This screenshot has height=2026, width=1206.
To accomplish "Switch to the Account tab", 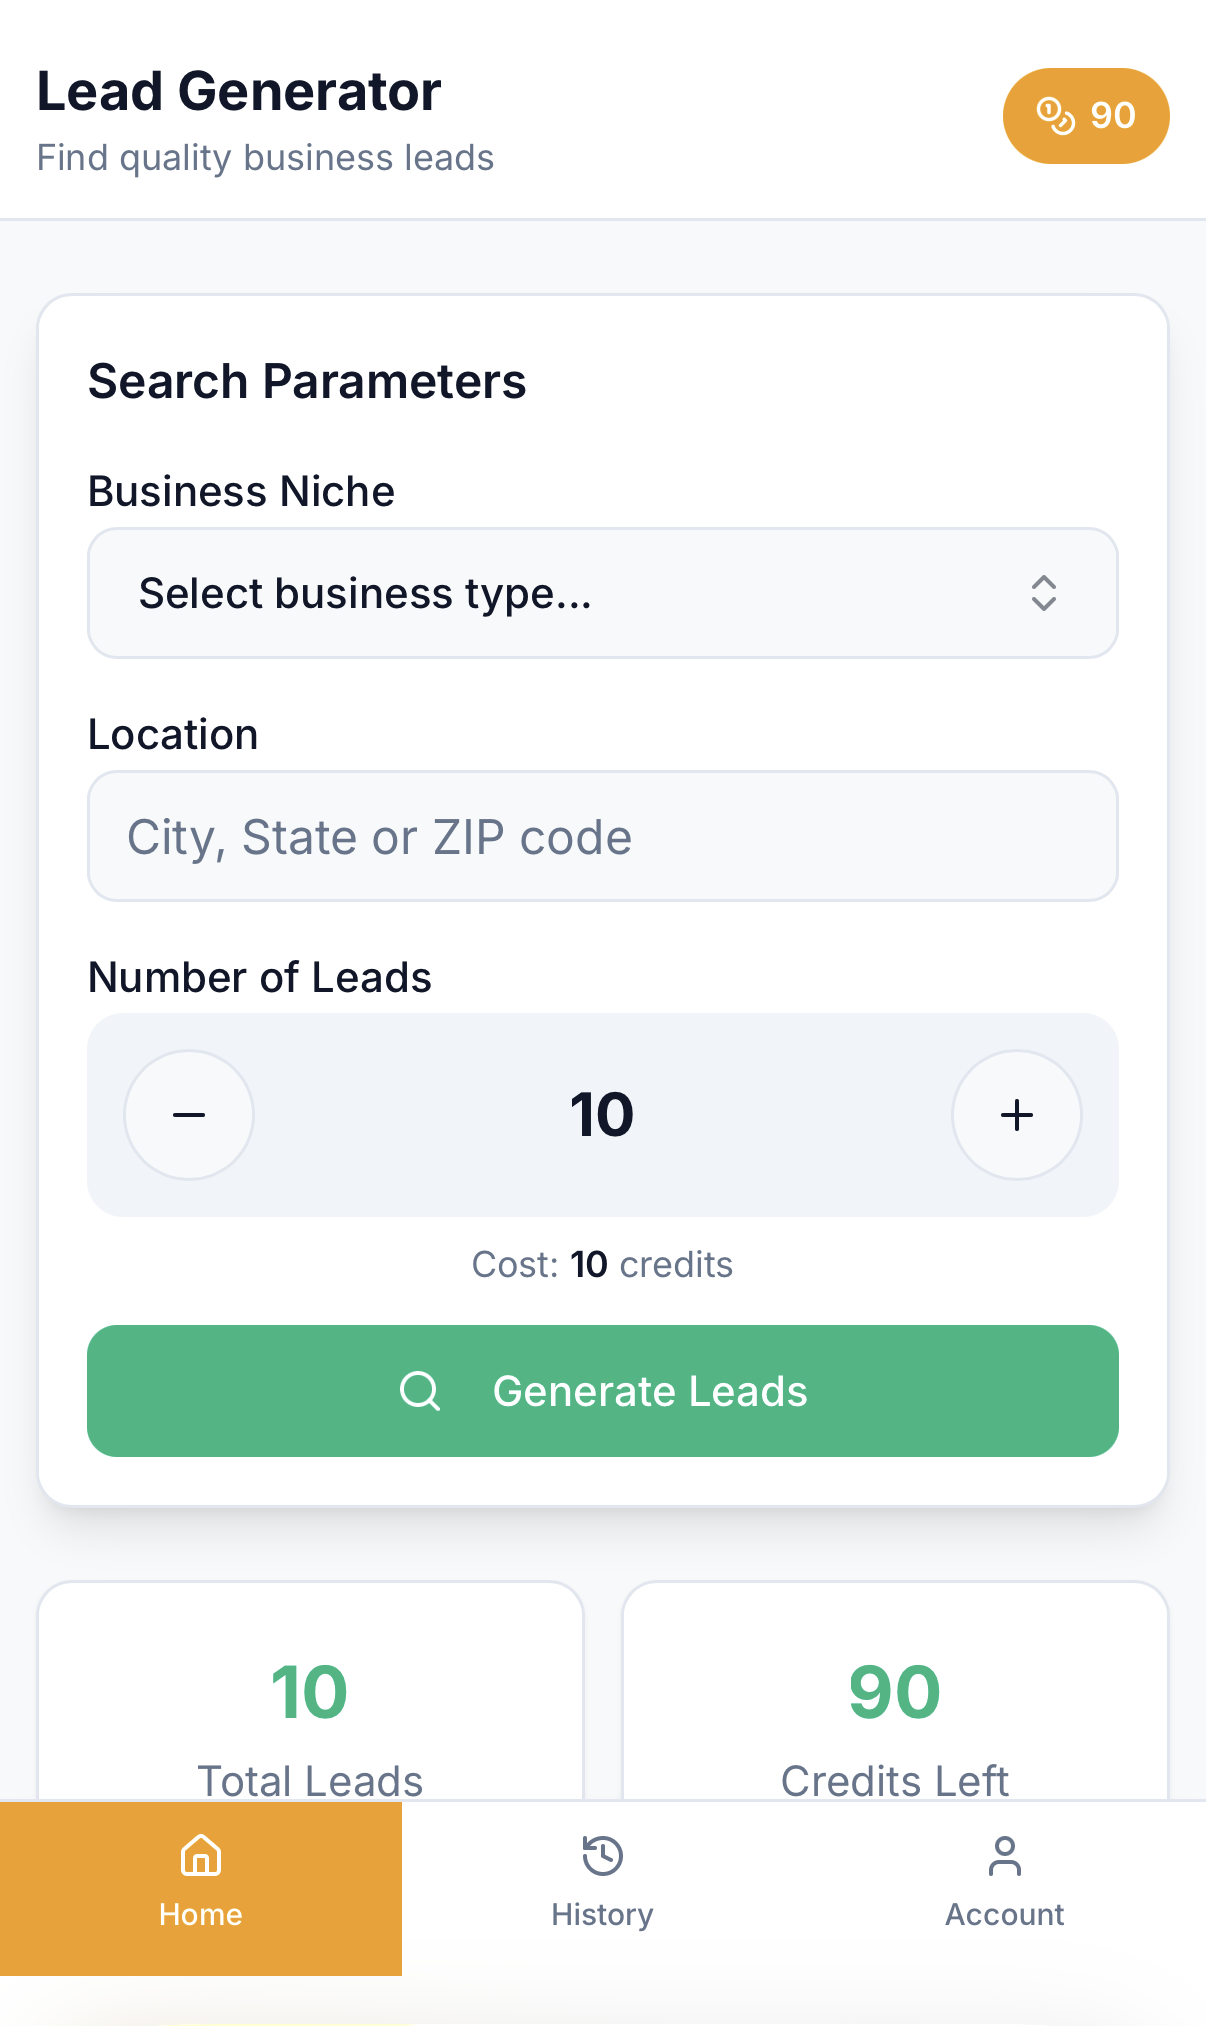I will tap(1003, 1890).
